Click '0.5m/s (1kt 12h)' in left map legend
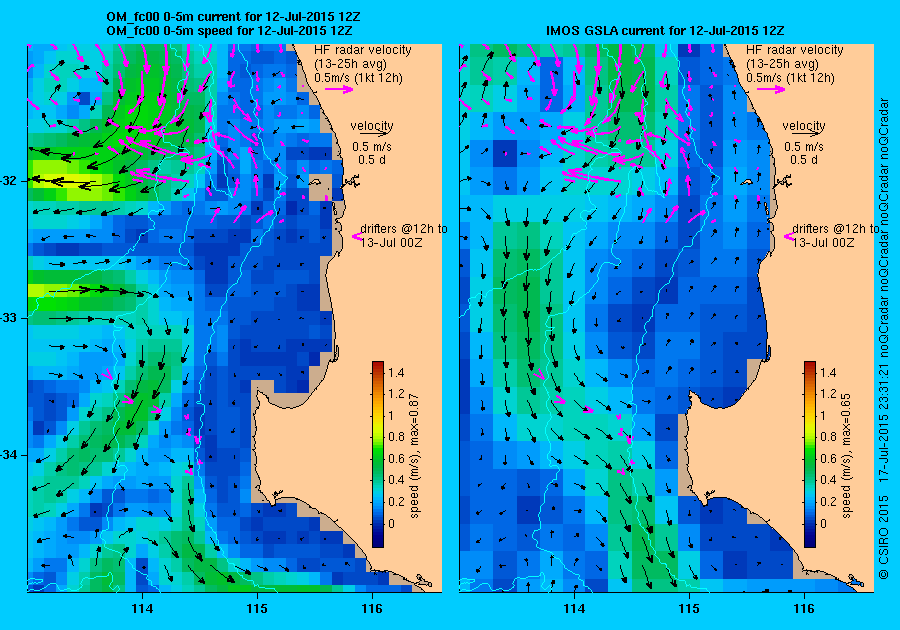The image size is (900, 630). coord(358,77)
